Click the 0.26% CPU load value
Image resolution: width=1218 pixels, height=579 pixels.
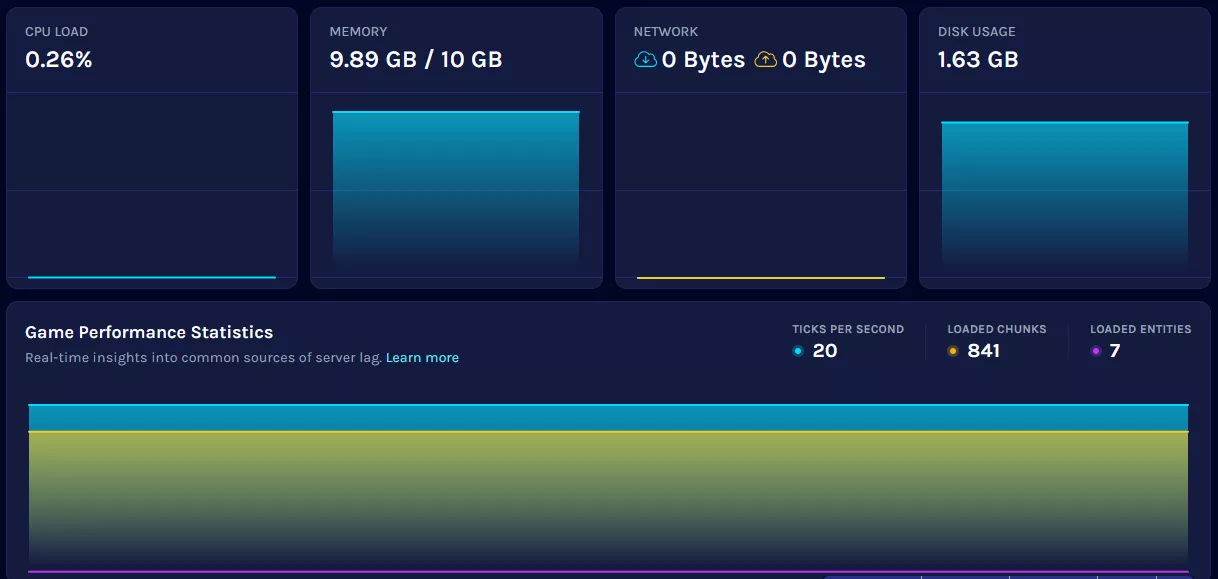pos(59,60)
